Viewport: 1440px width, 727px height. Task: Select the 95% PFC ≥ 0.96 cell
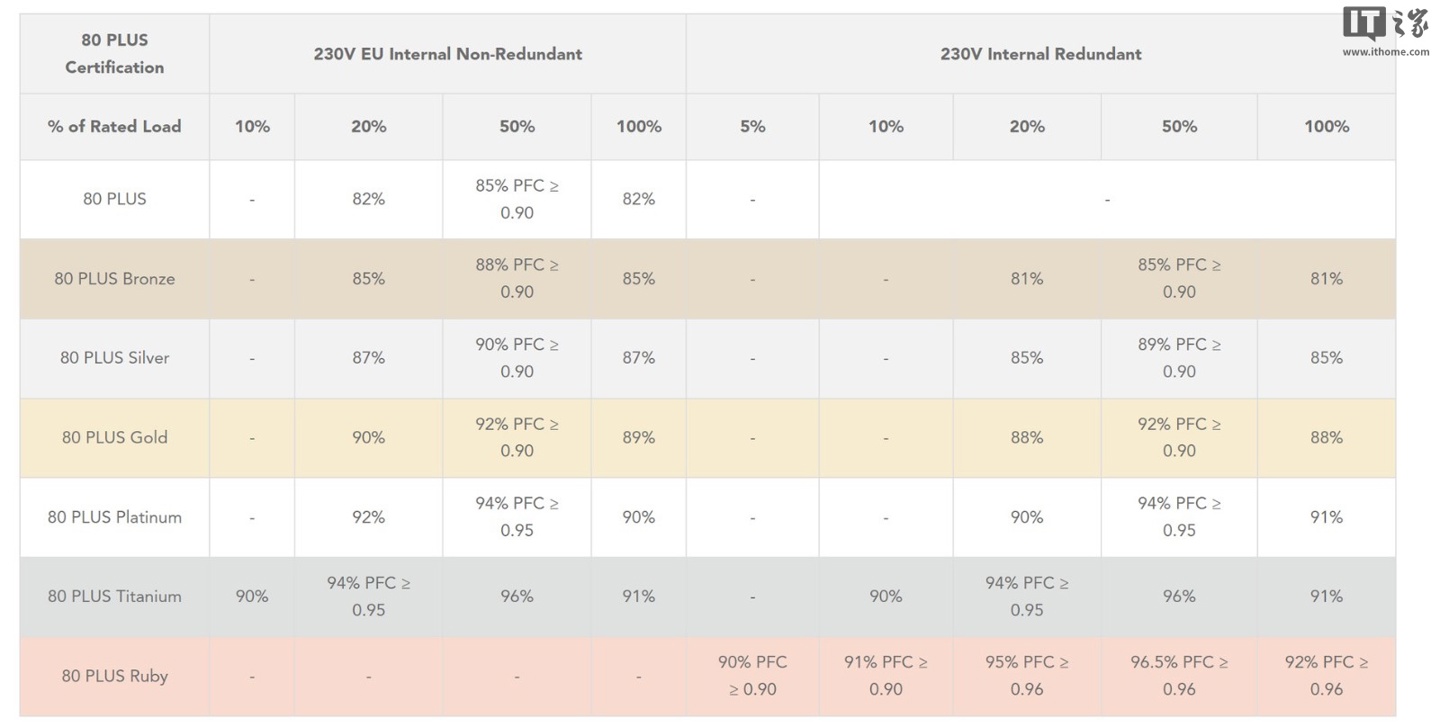click(x=1027, y=675)
